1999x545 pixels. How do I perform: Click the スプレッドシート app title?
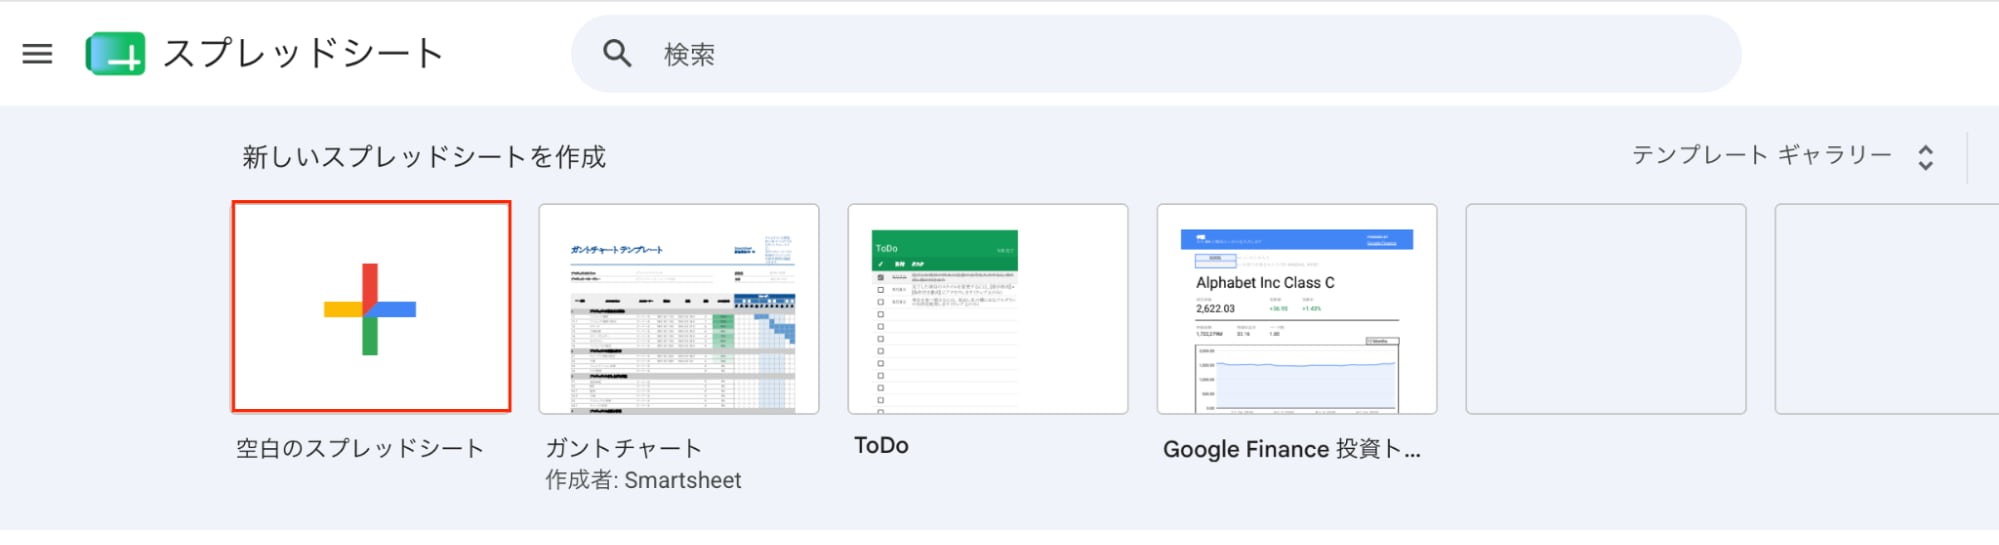(x=303, y=54)
